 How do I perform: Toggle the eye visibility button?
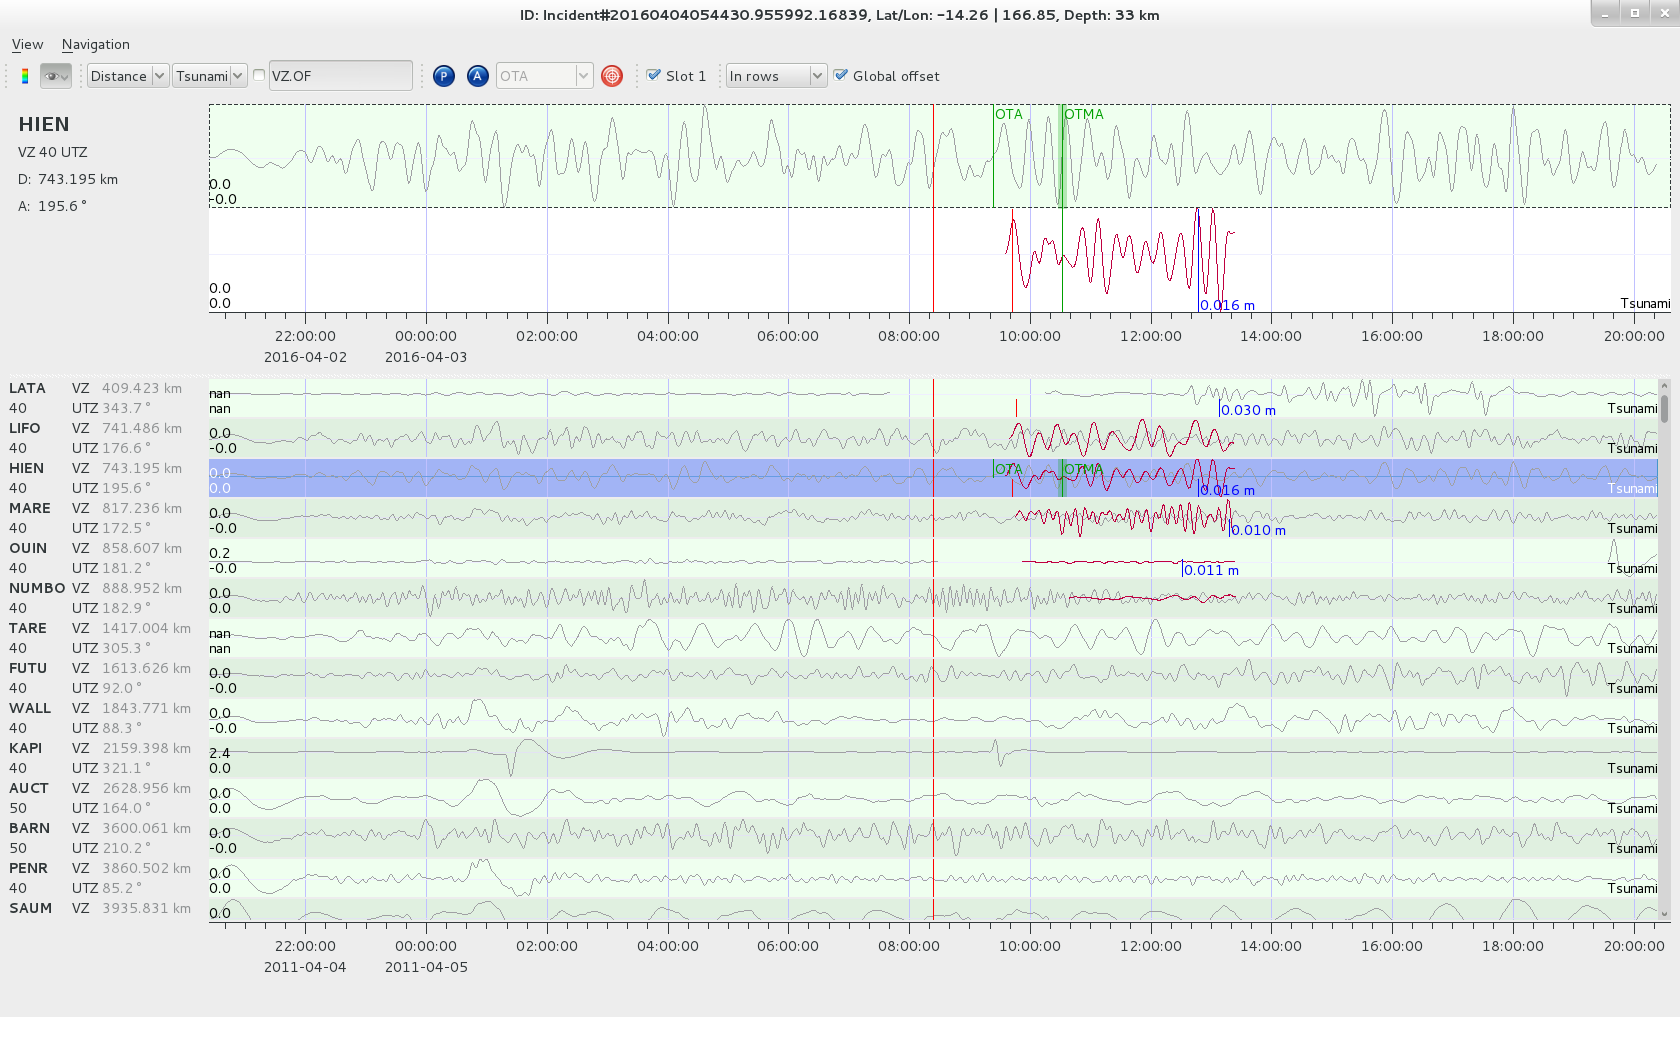click(x=55, y=76)
